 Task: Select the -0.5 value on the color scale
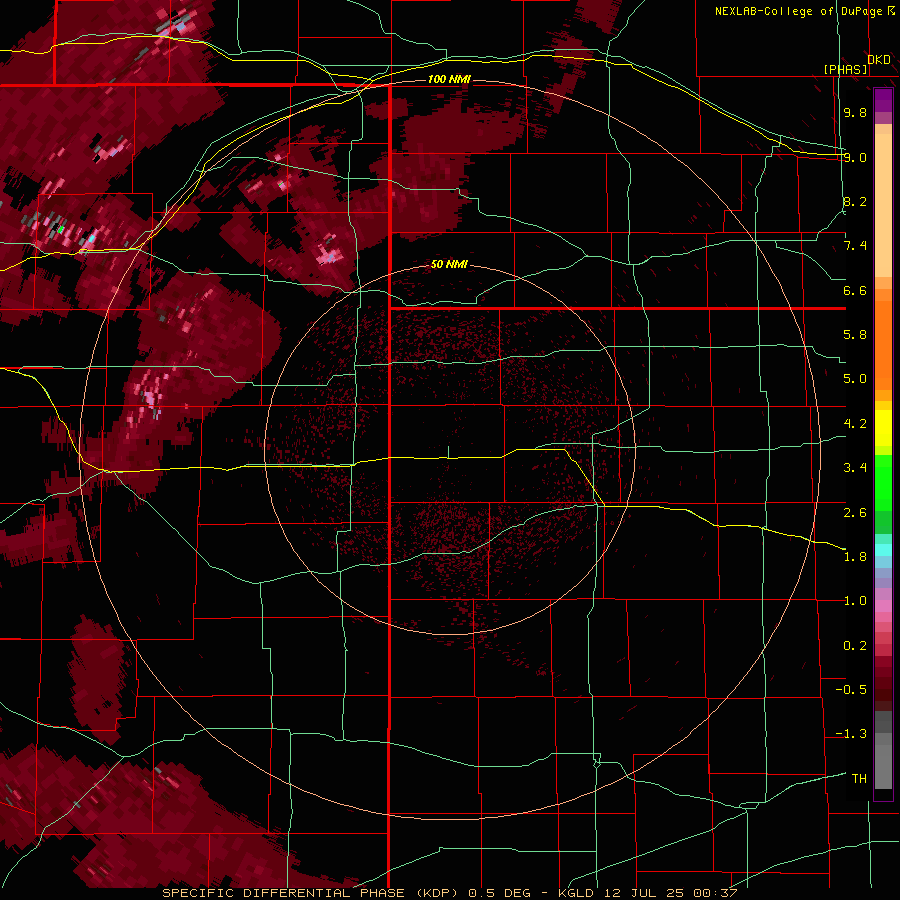click(851, 690)
